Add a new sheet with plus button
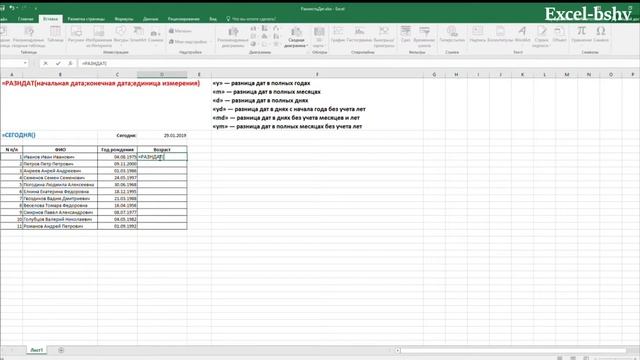 click(x=61, y=350)
